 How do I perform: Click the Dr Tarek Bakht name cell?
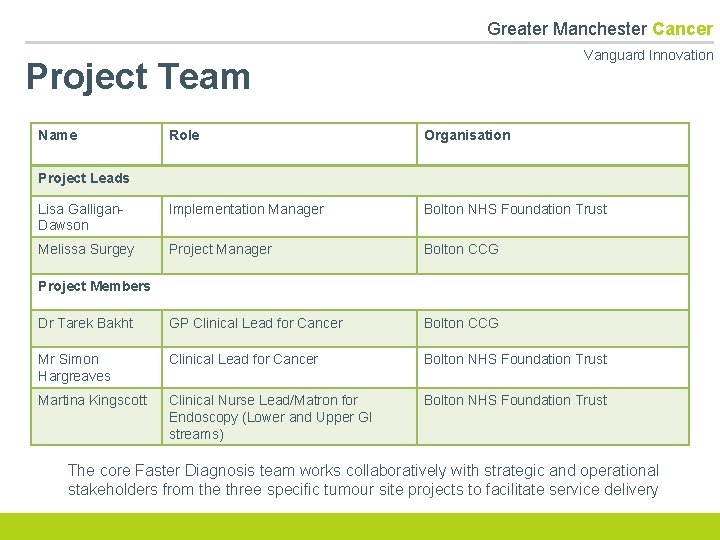click(96, 326)
